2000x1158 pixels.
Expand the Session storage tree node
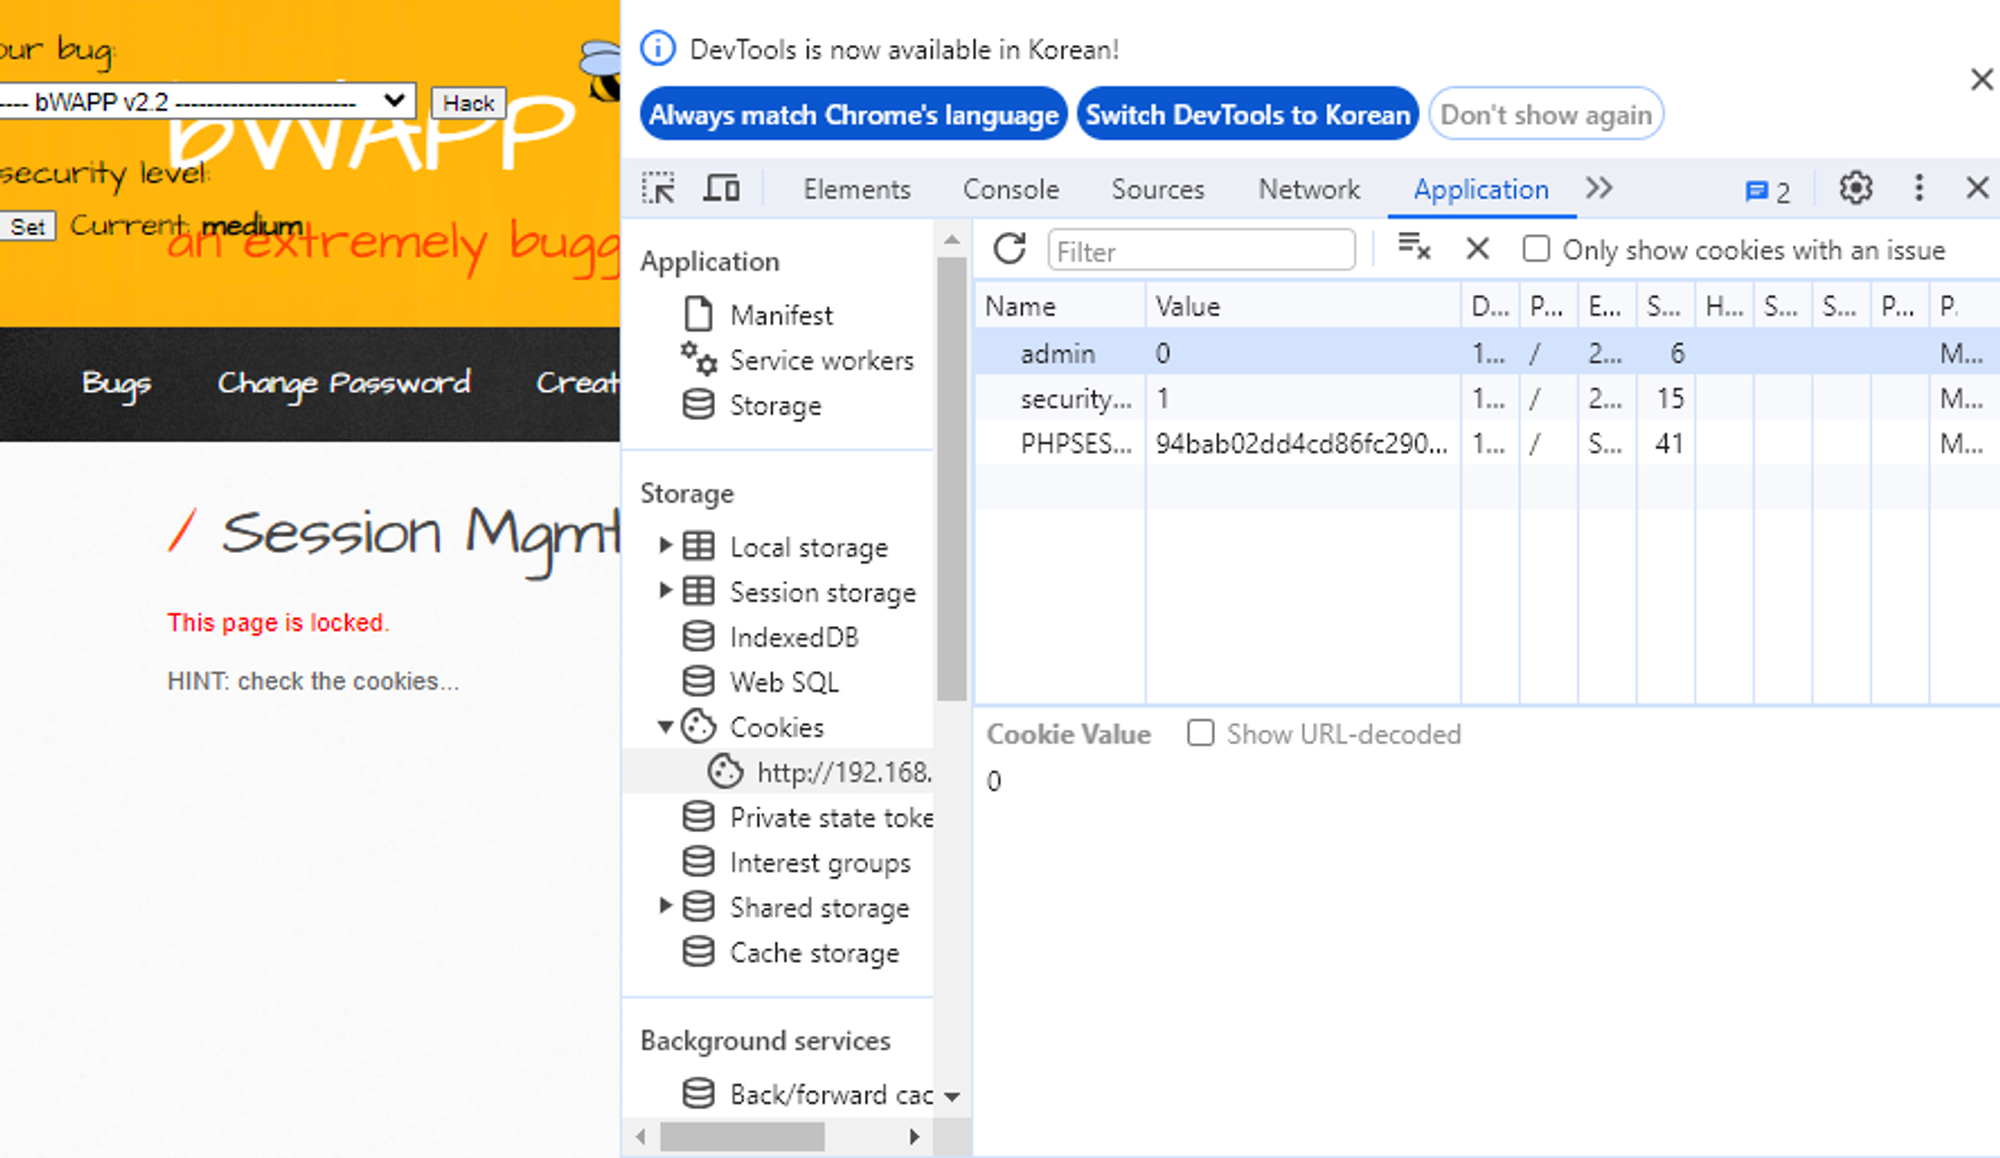coord(665,590)
